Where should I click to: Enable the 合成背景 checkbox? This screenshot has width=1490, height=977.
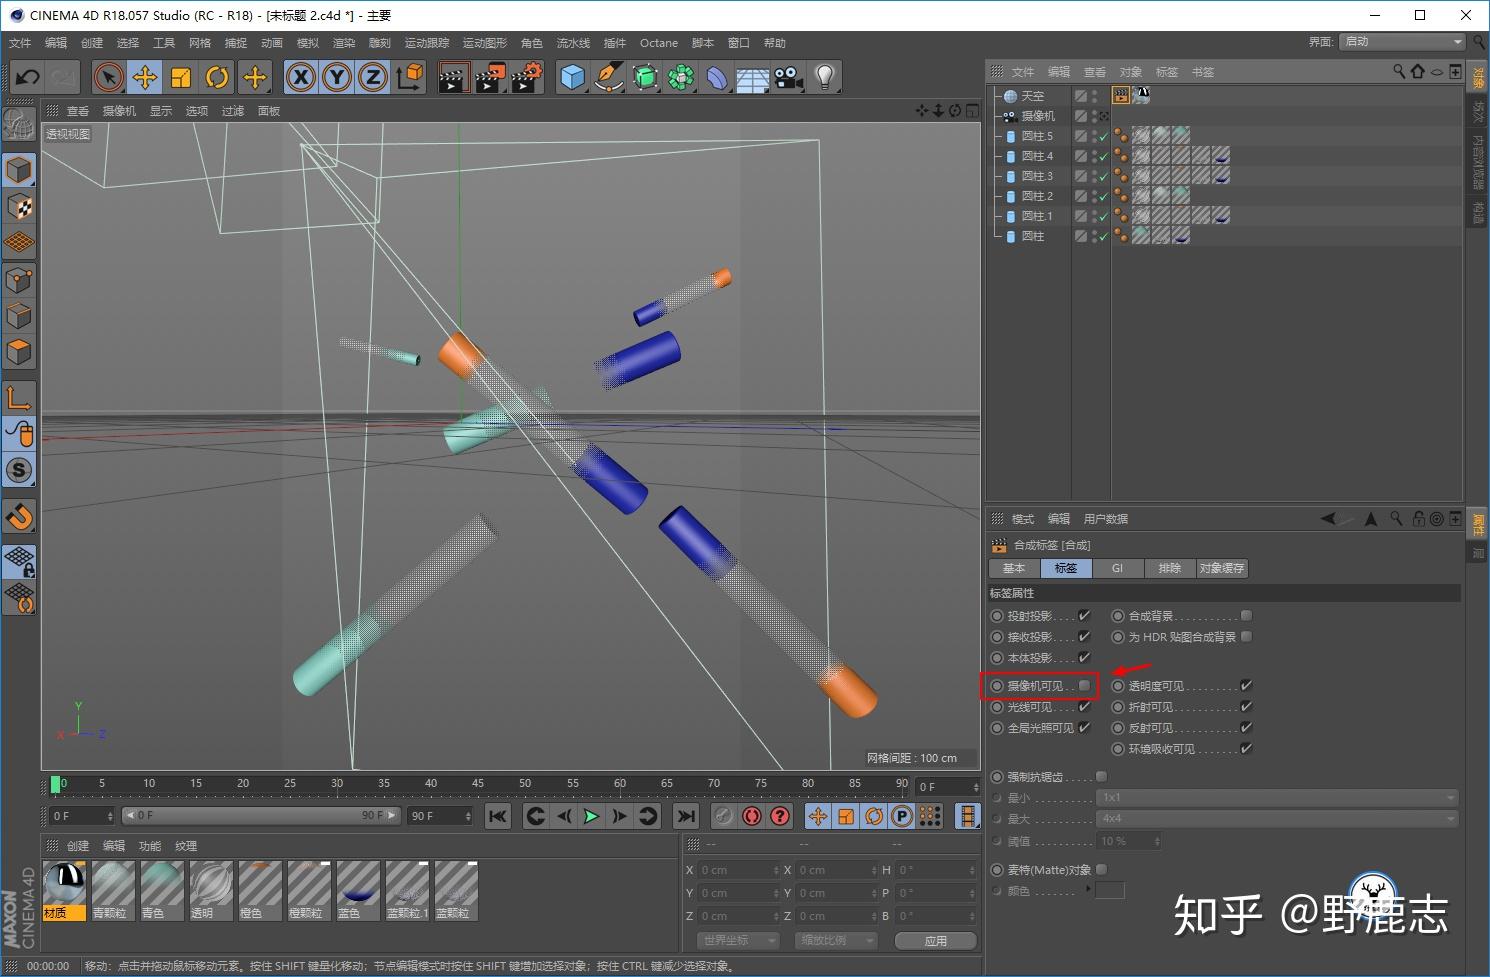1246,616
